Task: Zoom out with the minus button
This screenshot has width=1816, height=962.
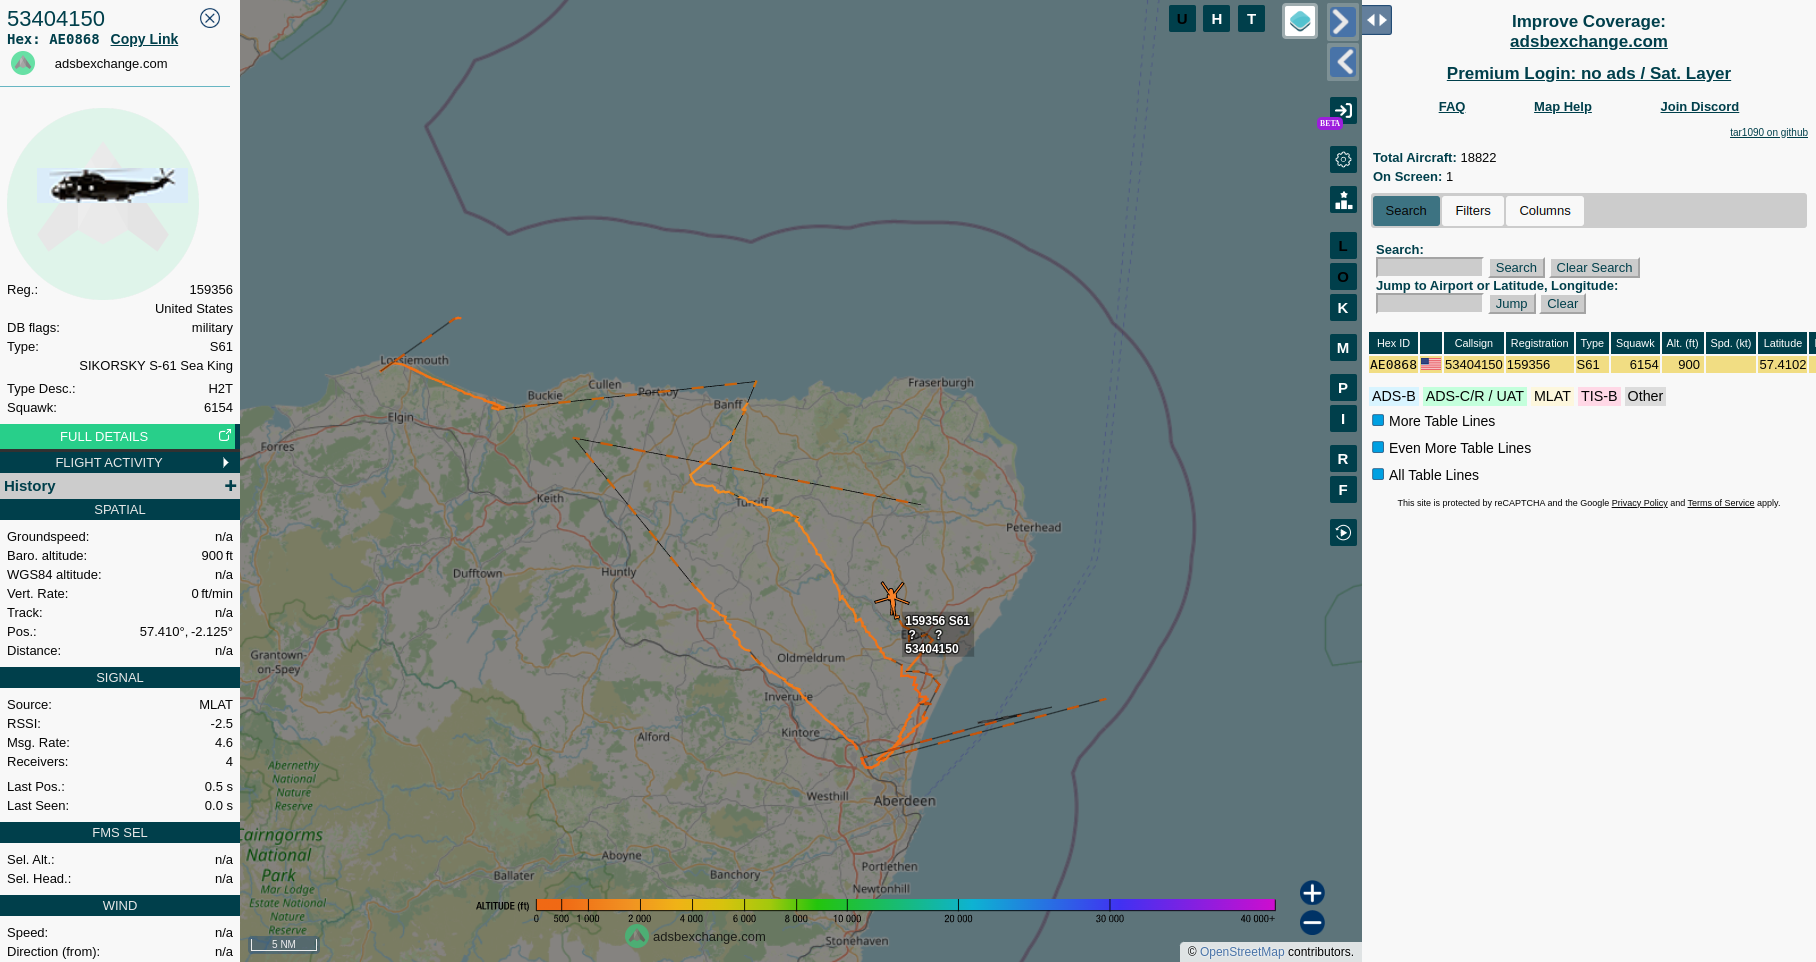Action: click(x=1312, y=922)
